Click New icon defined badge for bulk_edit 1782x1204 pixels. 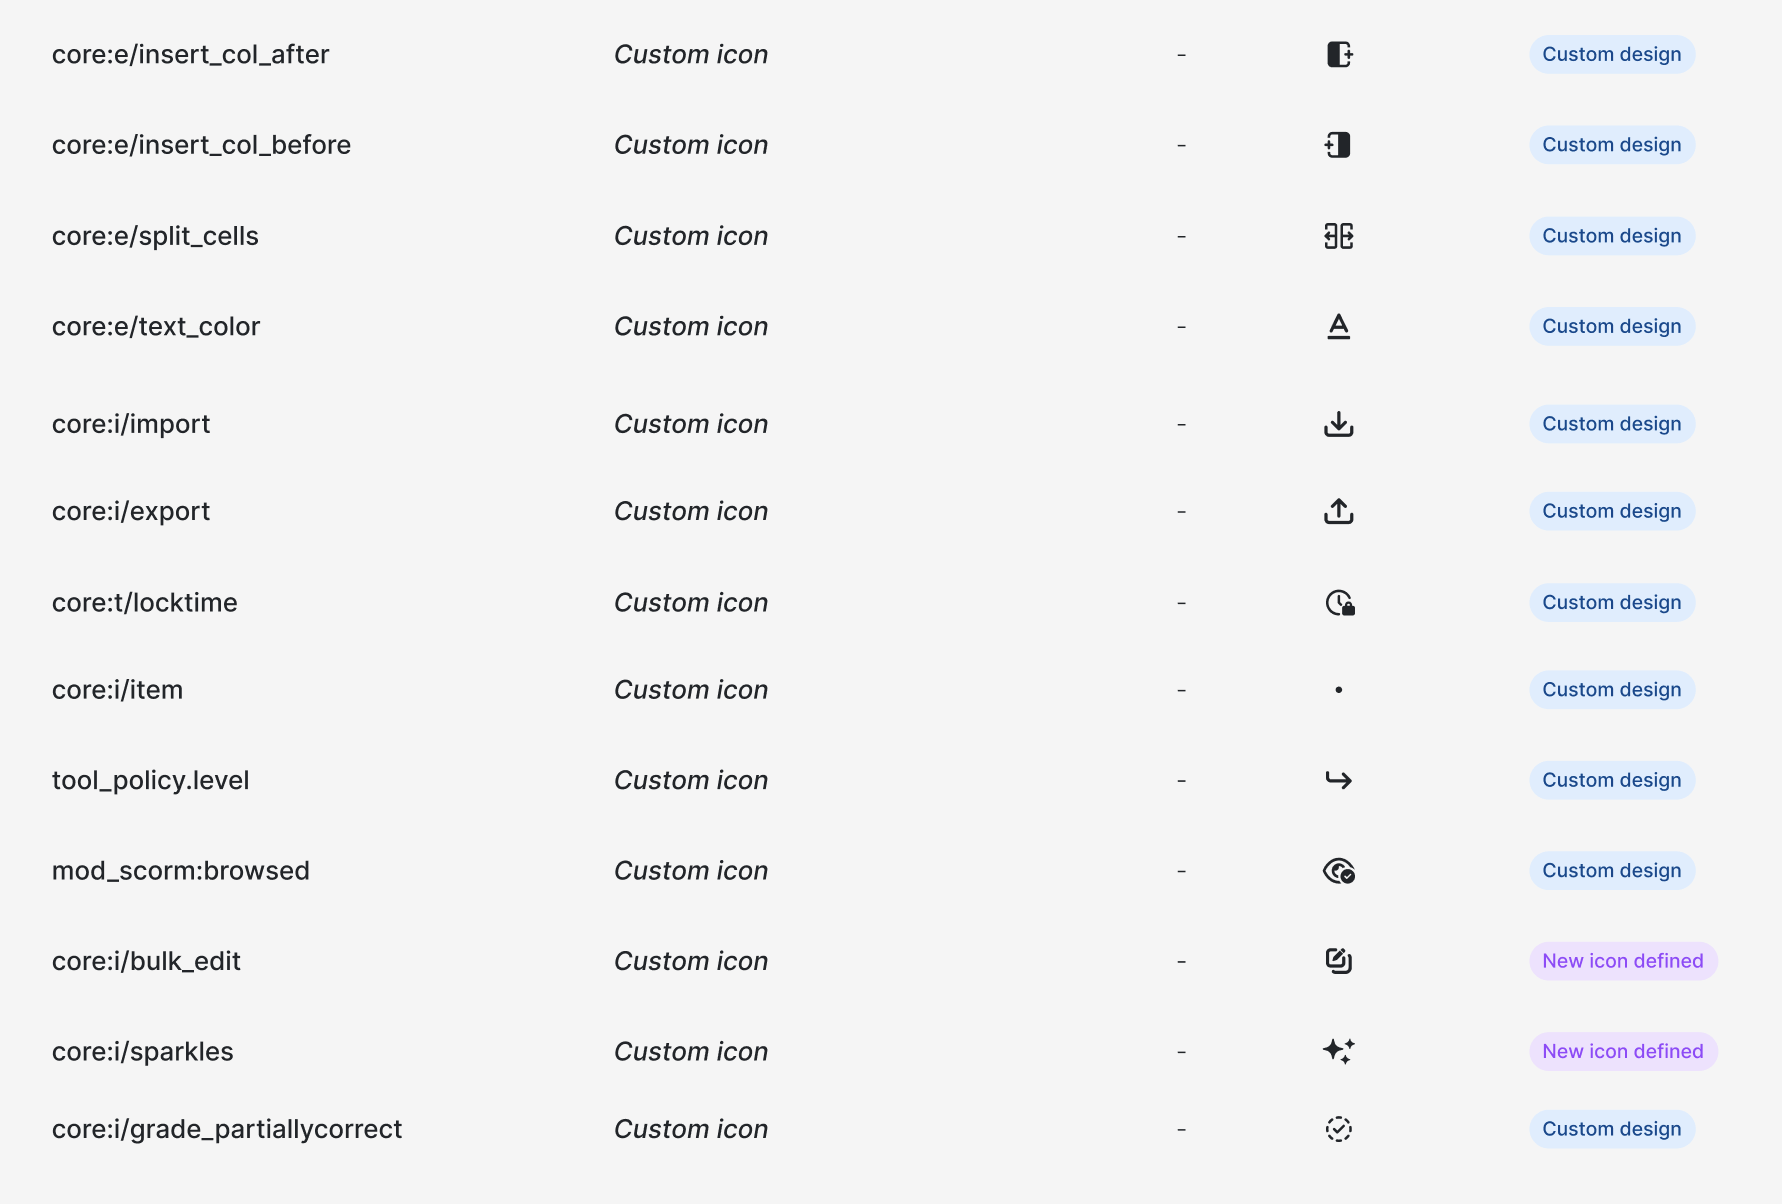(x=1623, y=961)
